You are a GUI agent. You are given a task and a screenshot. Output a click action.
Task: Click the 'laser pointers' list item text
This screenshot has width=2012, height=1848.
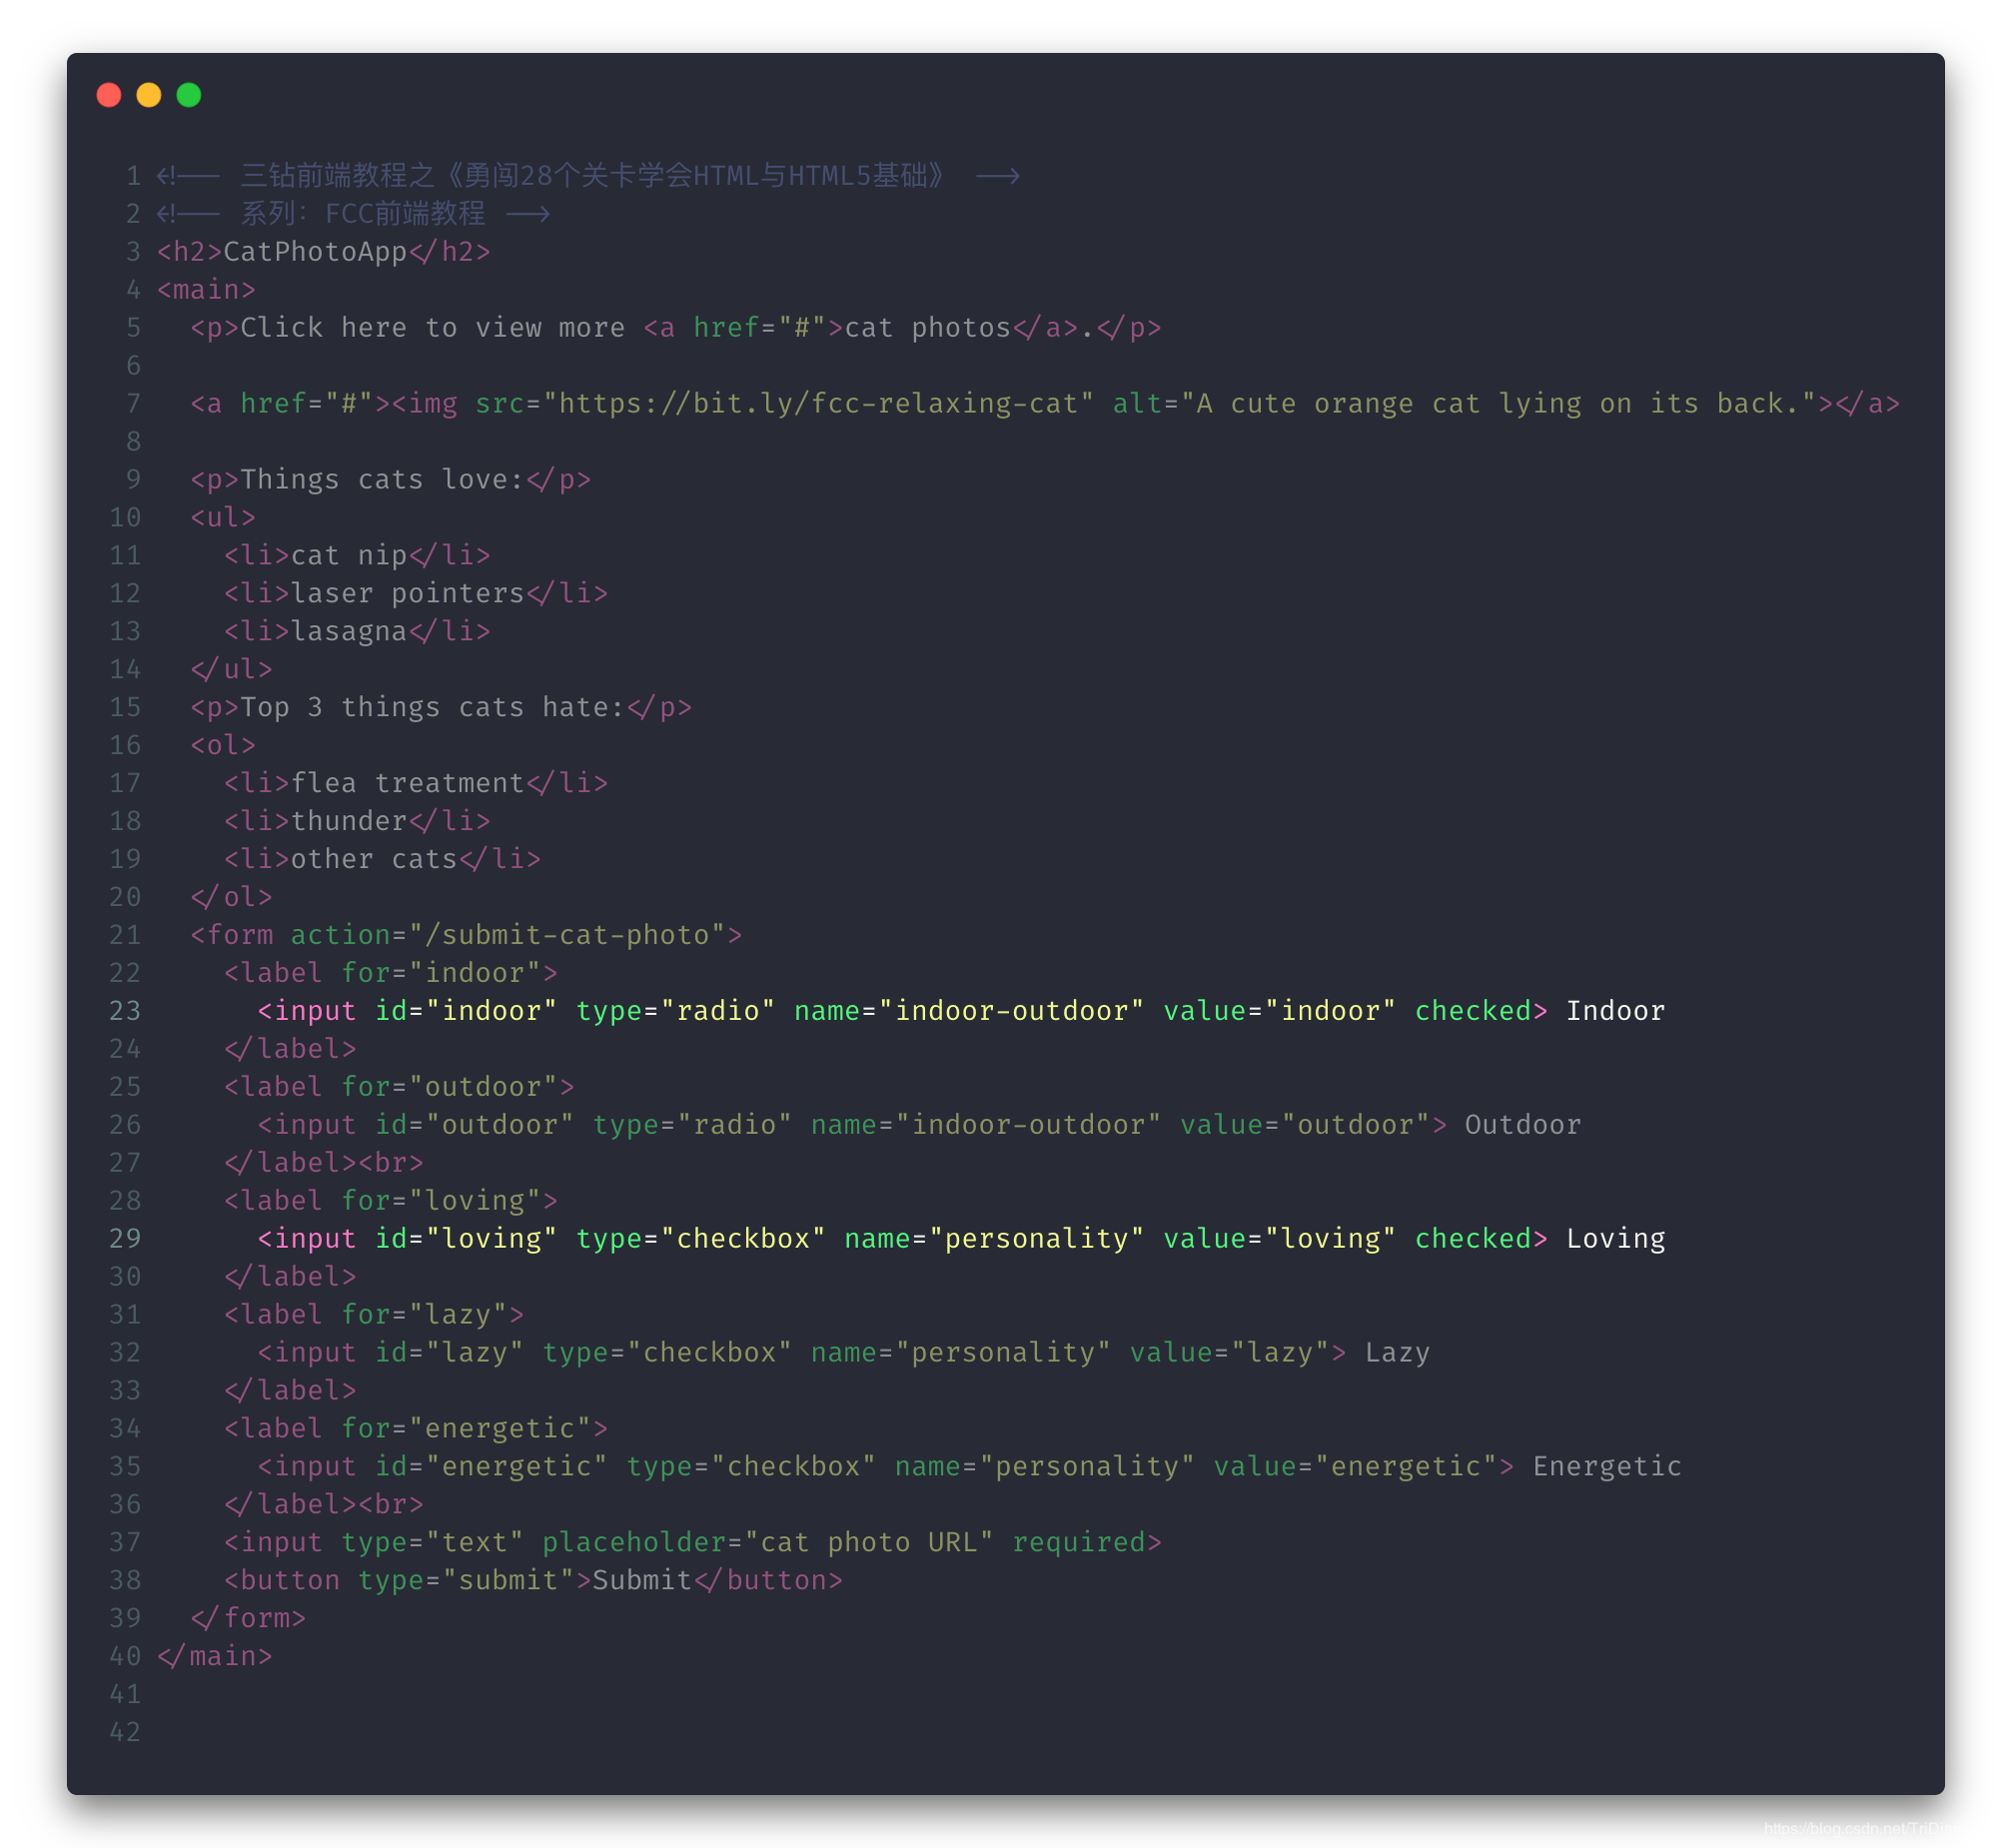tap(407, 593)
